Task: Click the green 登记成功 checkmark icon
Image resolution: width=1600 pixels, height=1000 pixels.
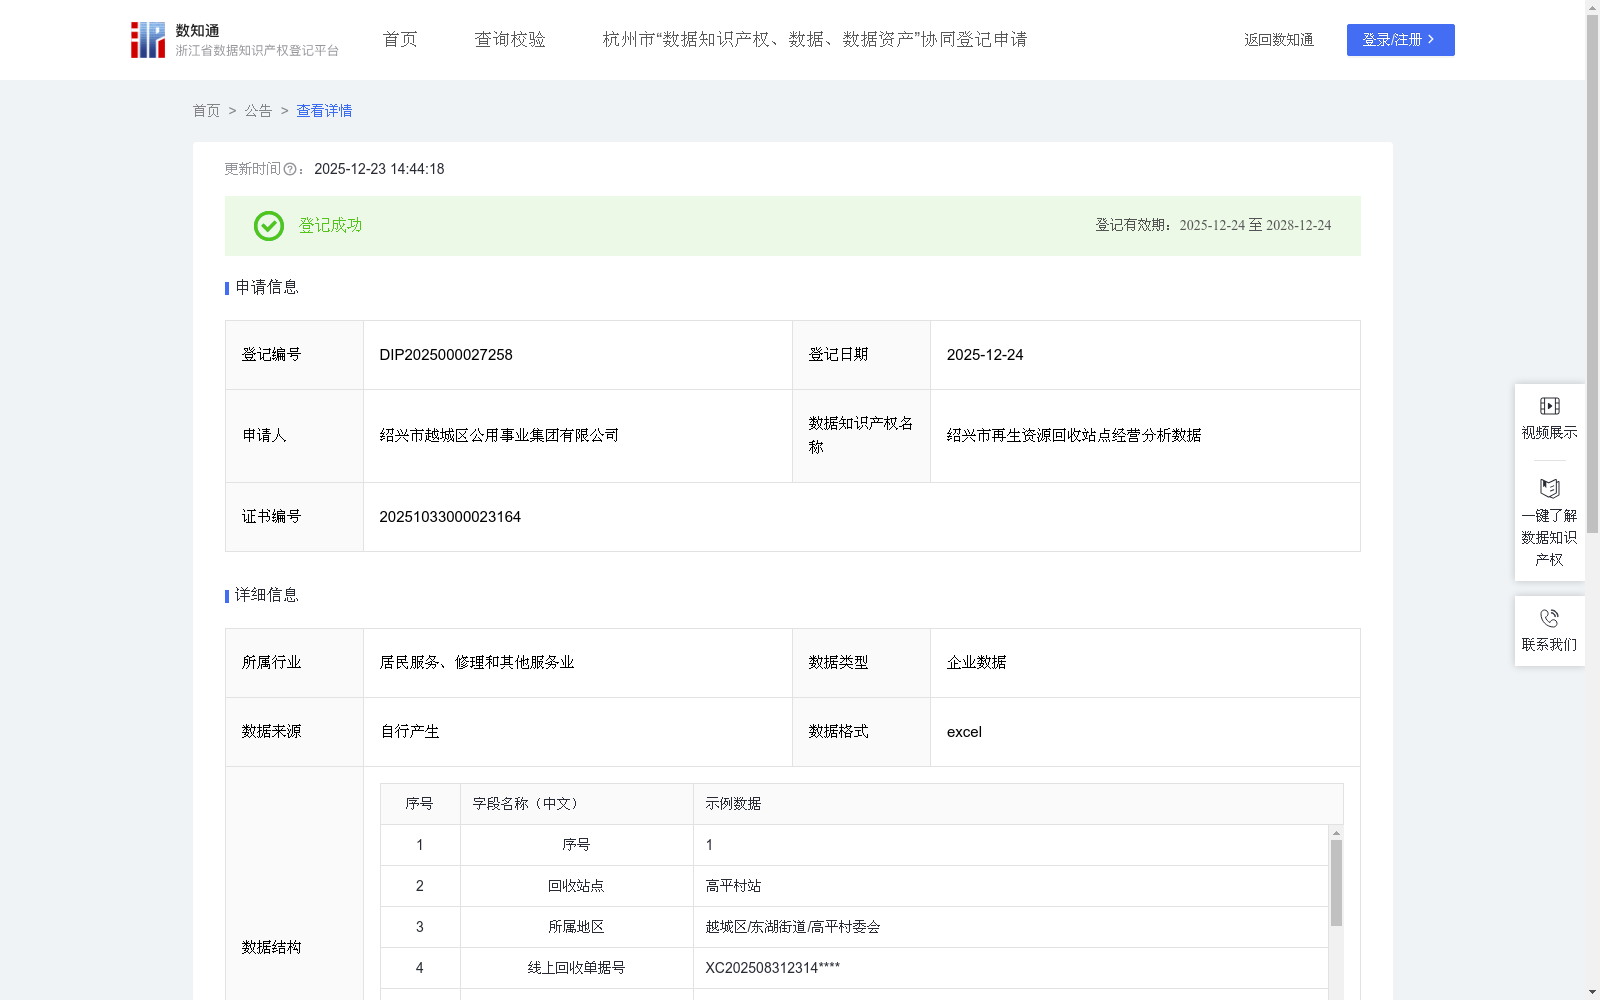Action: pyautogui.click(x=268, y=226)
